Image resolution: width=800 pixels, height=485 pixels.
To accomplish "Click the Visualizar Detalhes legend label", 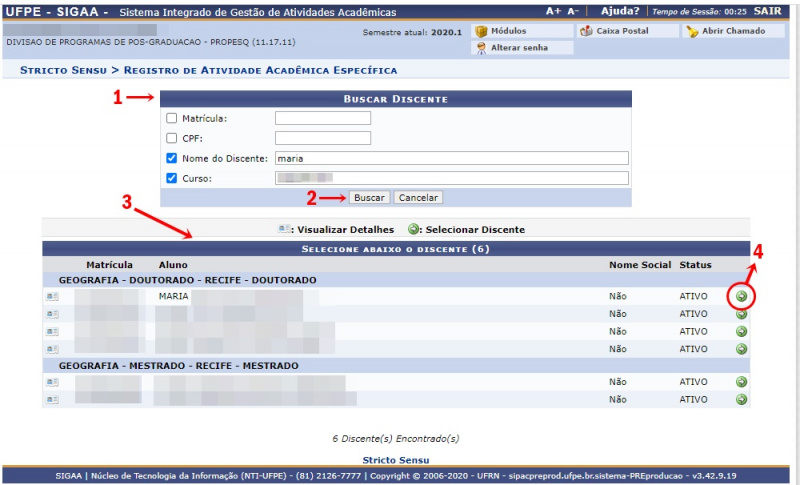I will (345, 230).
